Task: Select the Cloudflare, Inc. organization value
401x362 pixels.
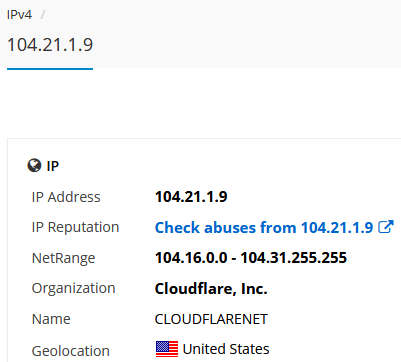Action: tap(211, 289)
